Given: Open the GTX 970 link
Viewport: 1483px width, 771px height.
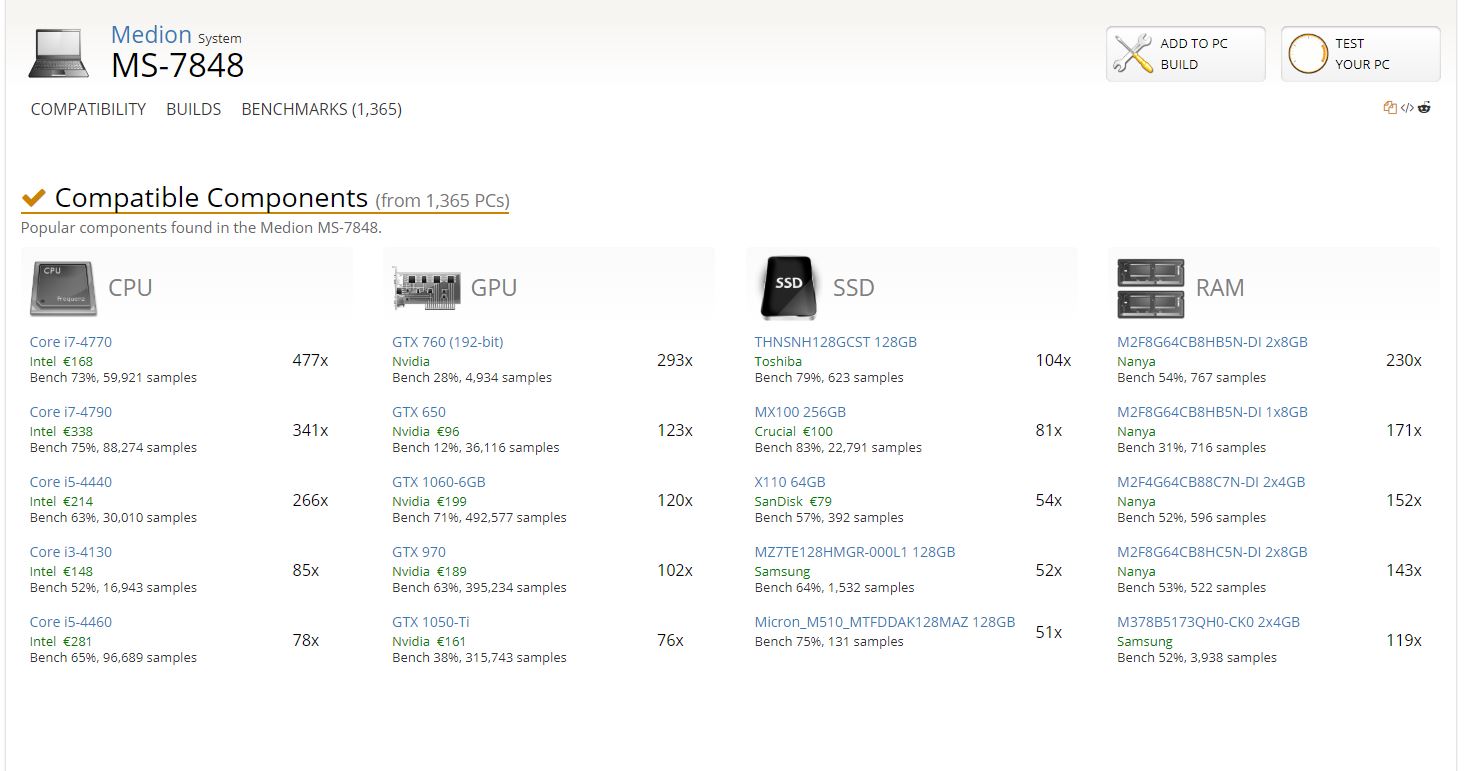Looking at the screenshot, I should (419, 552).
